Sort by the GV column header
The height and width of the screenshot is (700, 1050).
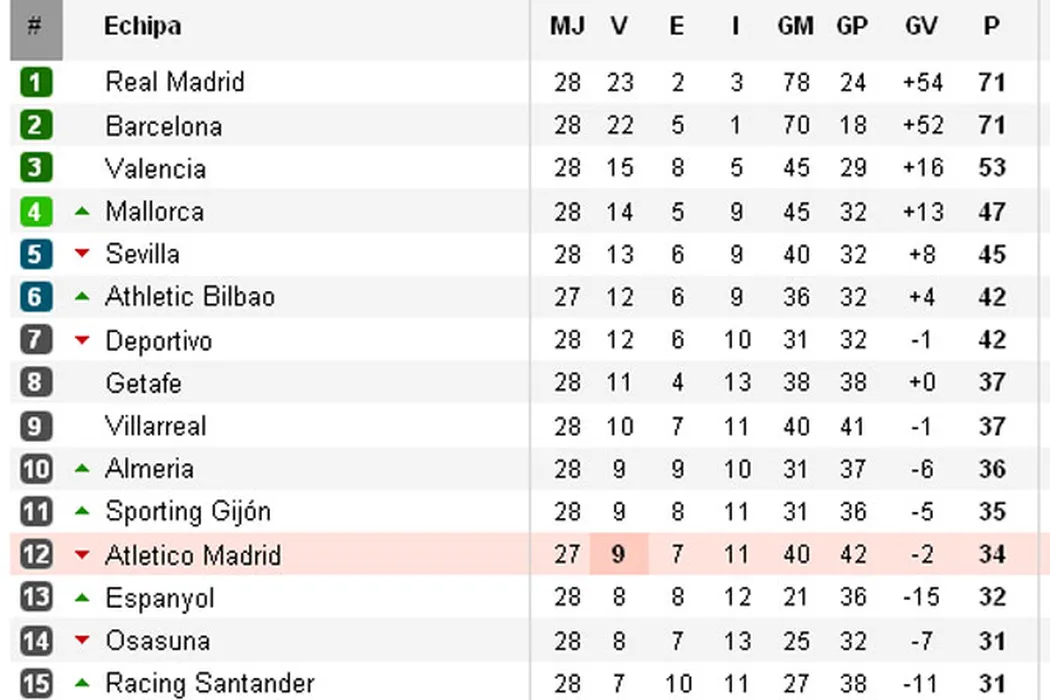(x=920, y=26)
